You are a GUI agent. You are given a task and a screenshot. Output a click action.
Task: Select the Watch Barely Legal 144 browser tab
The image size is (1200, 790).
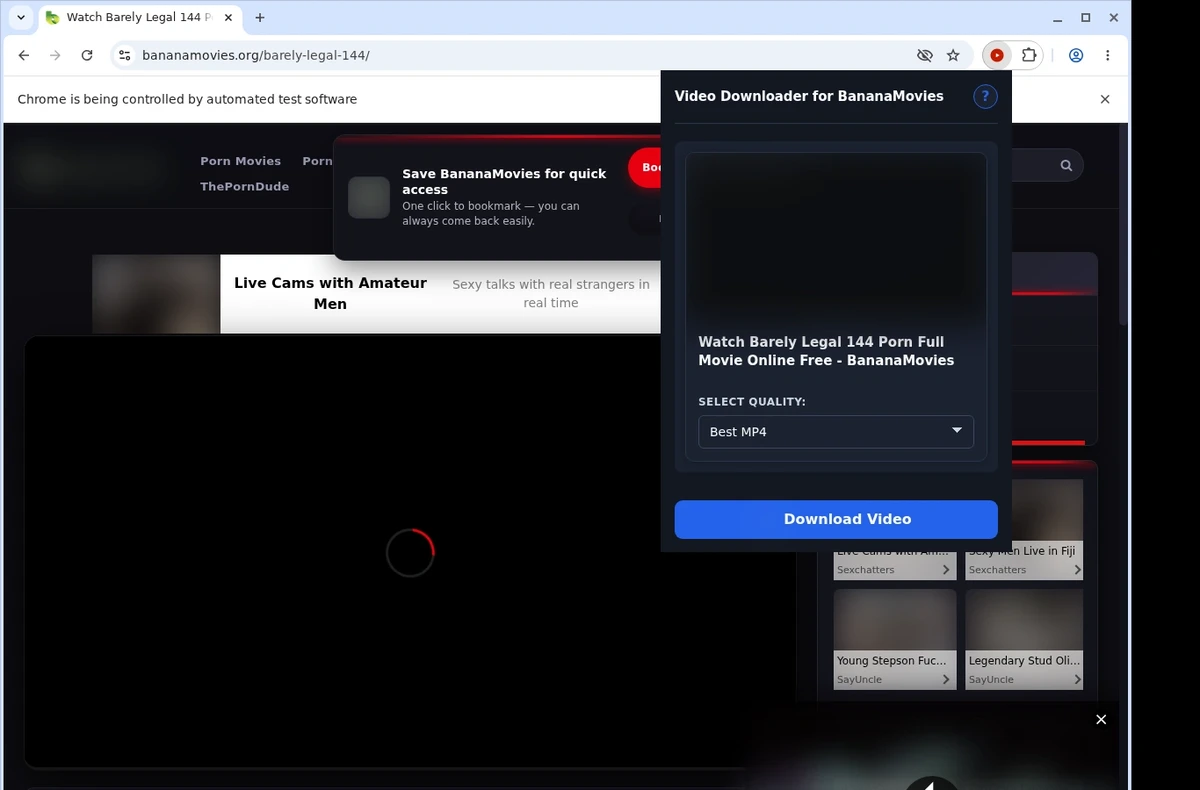point(139,18)
